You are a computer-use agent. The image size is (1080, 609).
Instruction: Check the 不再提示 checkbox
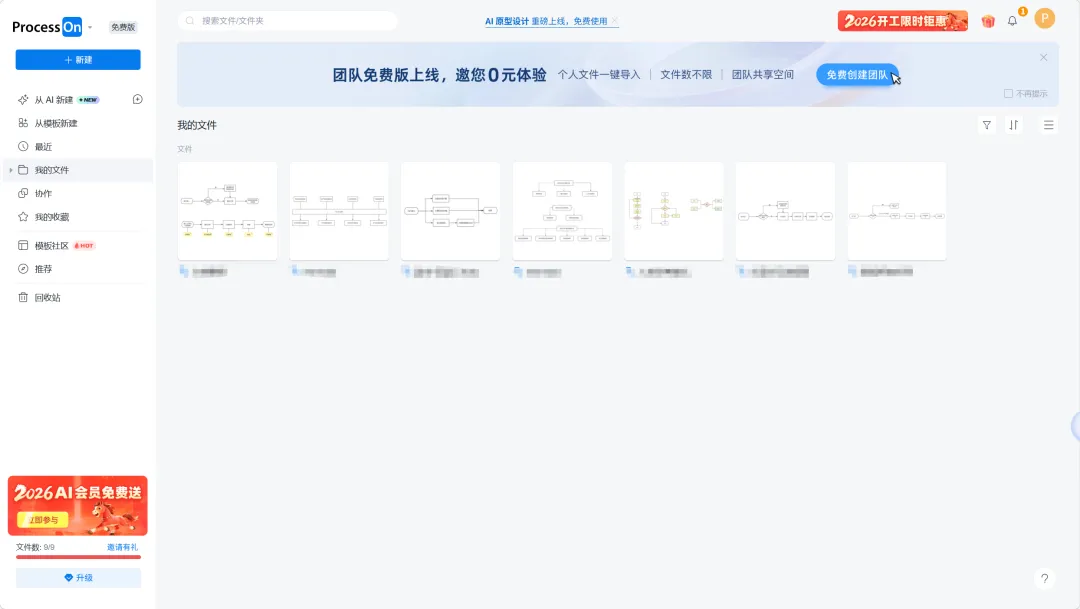pos(1008,94)
